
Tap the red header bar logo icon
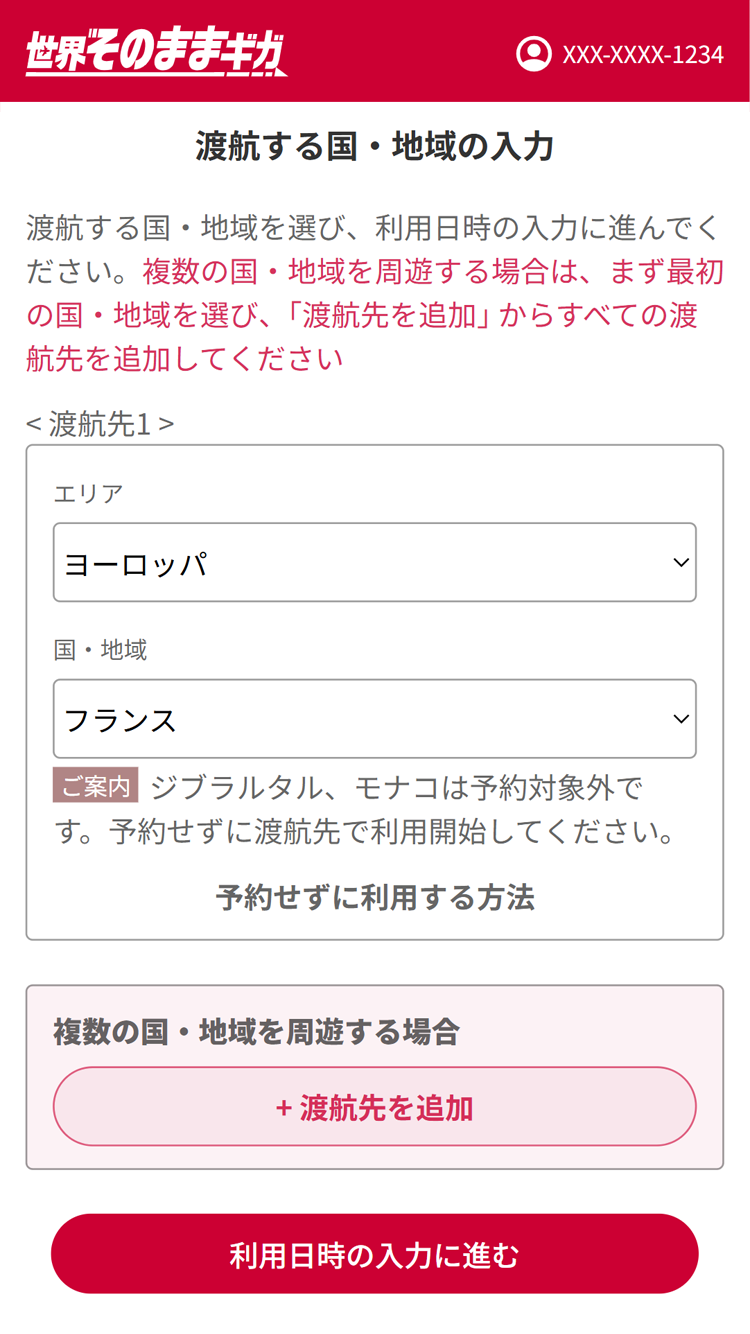pos(155,53)
